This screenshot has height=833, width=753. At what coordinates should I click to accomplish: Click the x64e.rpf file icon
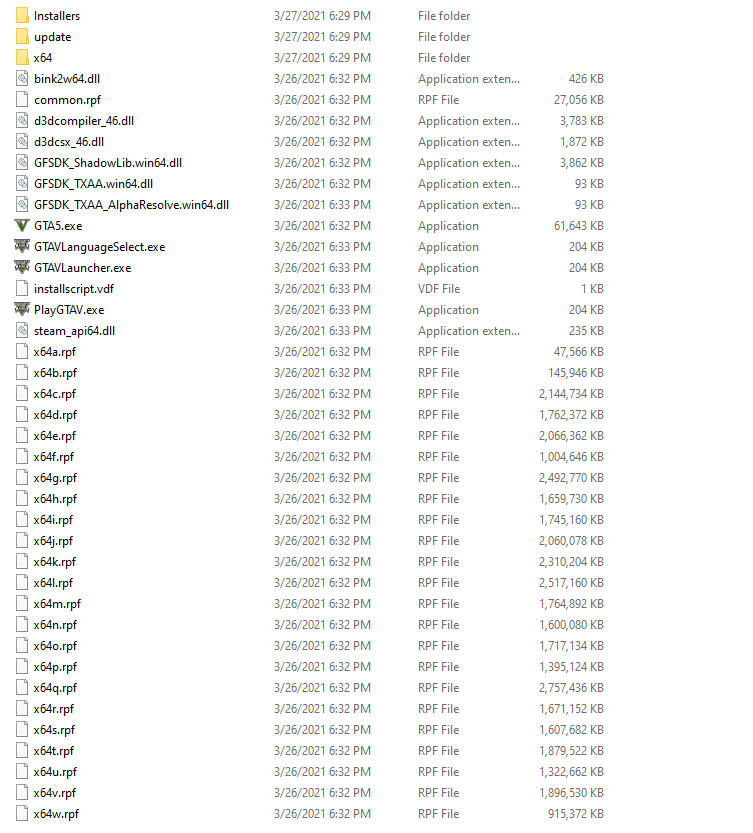[22, 435]
